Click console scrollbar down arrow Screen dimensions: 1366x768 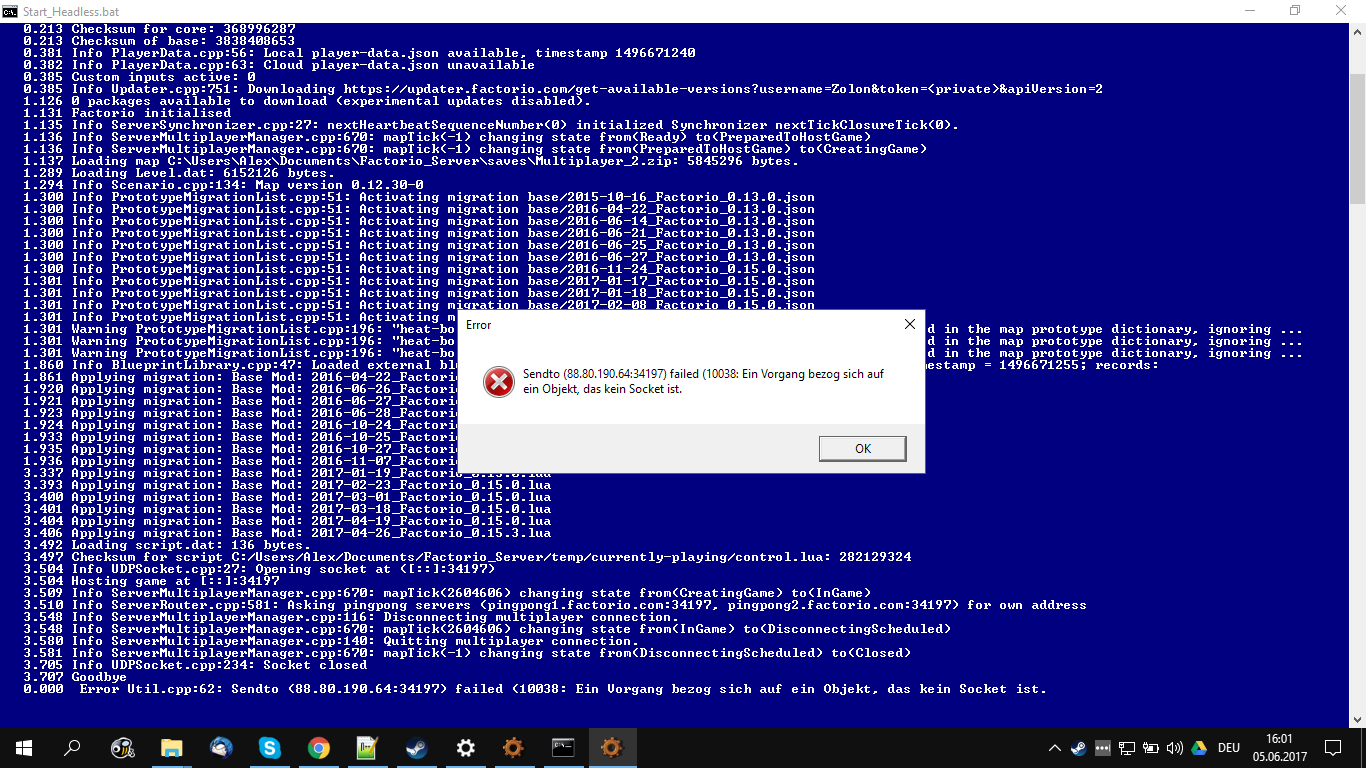coord(1357,719)
